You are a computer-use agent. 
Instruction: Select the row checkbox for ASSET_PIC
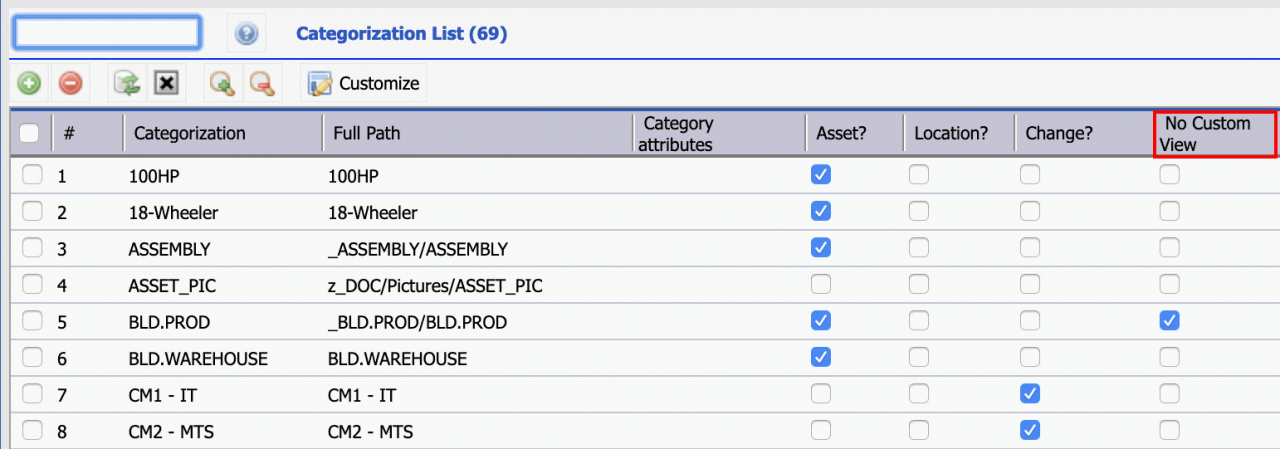click(x=32, y=284)
